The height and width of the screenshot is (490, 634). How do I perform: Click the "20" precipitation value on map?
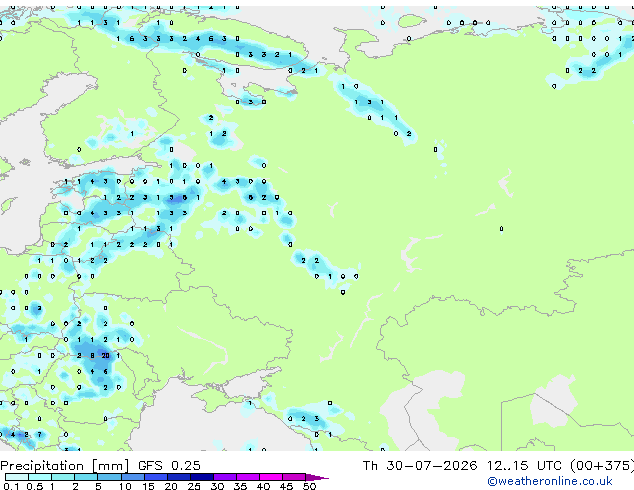tap(106, 356)
